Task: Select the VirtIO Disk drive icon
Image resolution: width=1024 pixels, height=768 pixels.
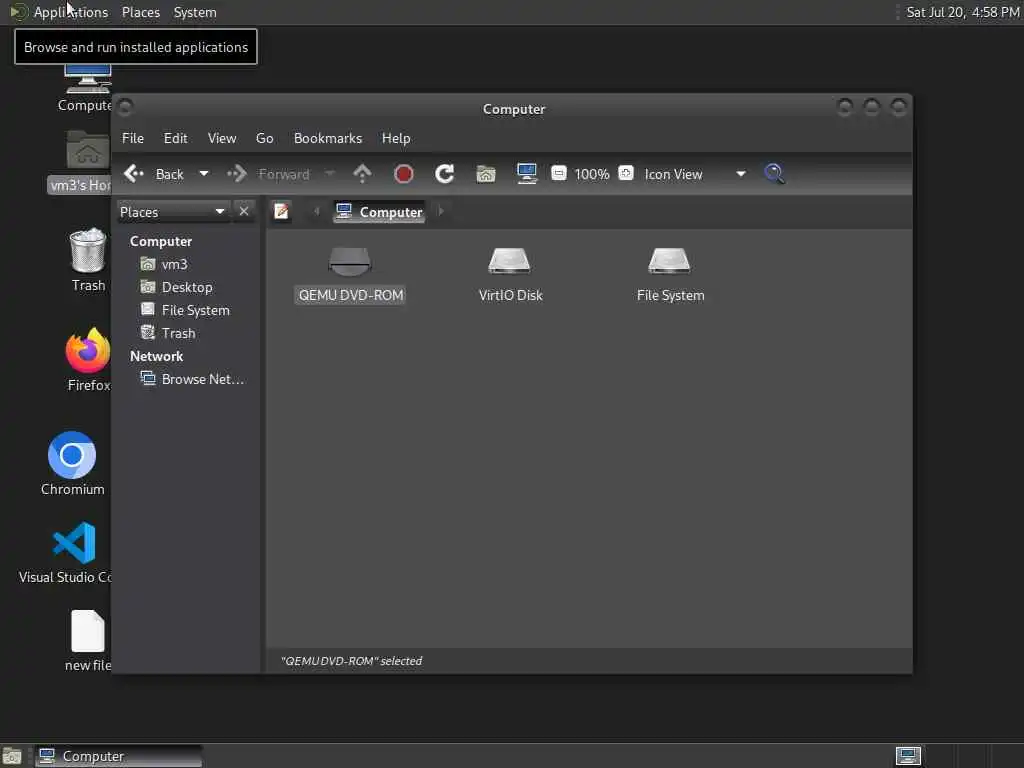Action: pyautogui.click(x=510, y=275)
